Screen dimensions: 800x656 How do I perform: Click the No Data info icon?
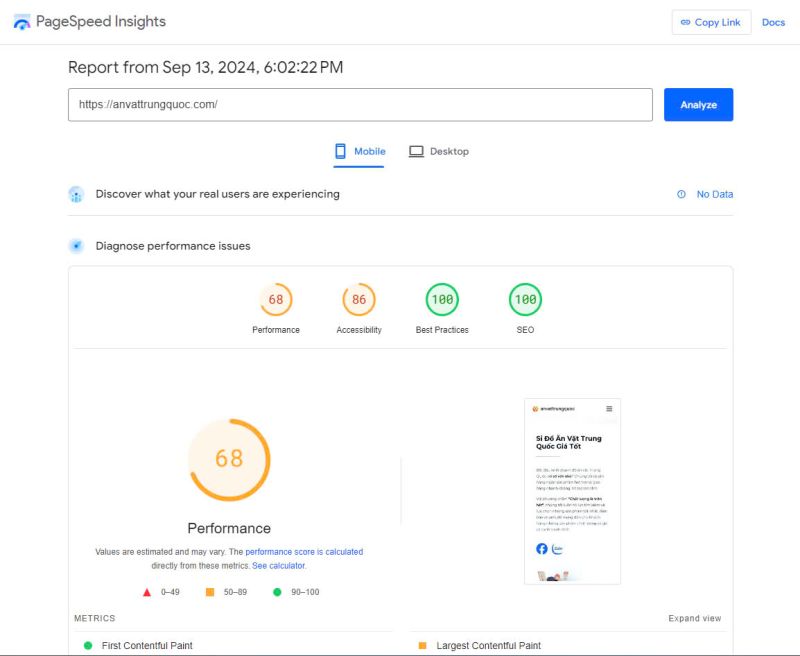tap(681, 194)
